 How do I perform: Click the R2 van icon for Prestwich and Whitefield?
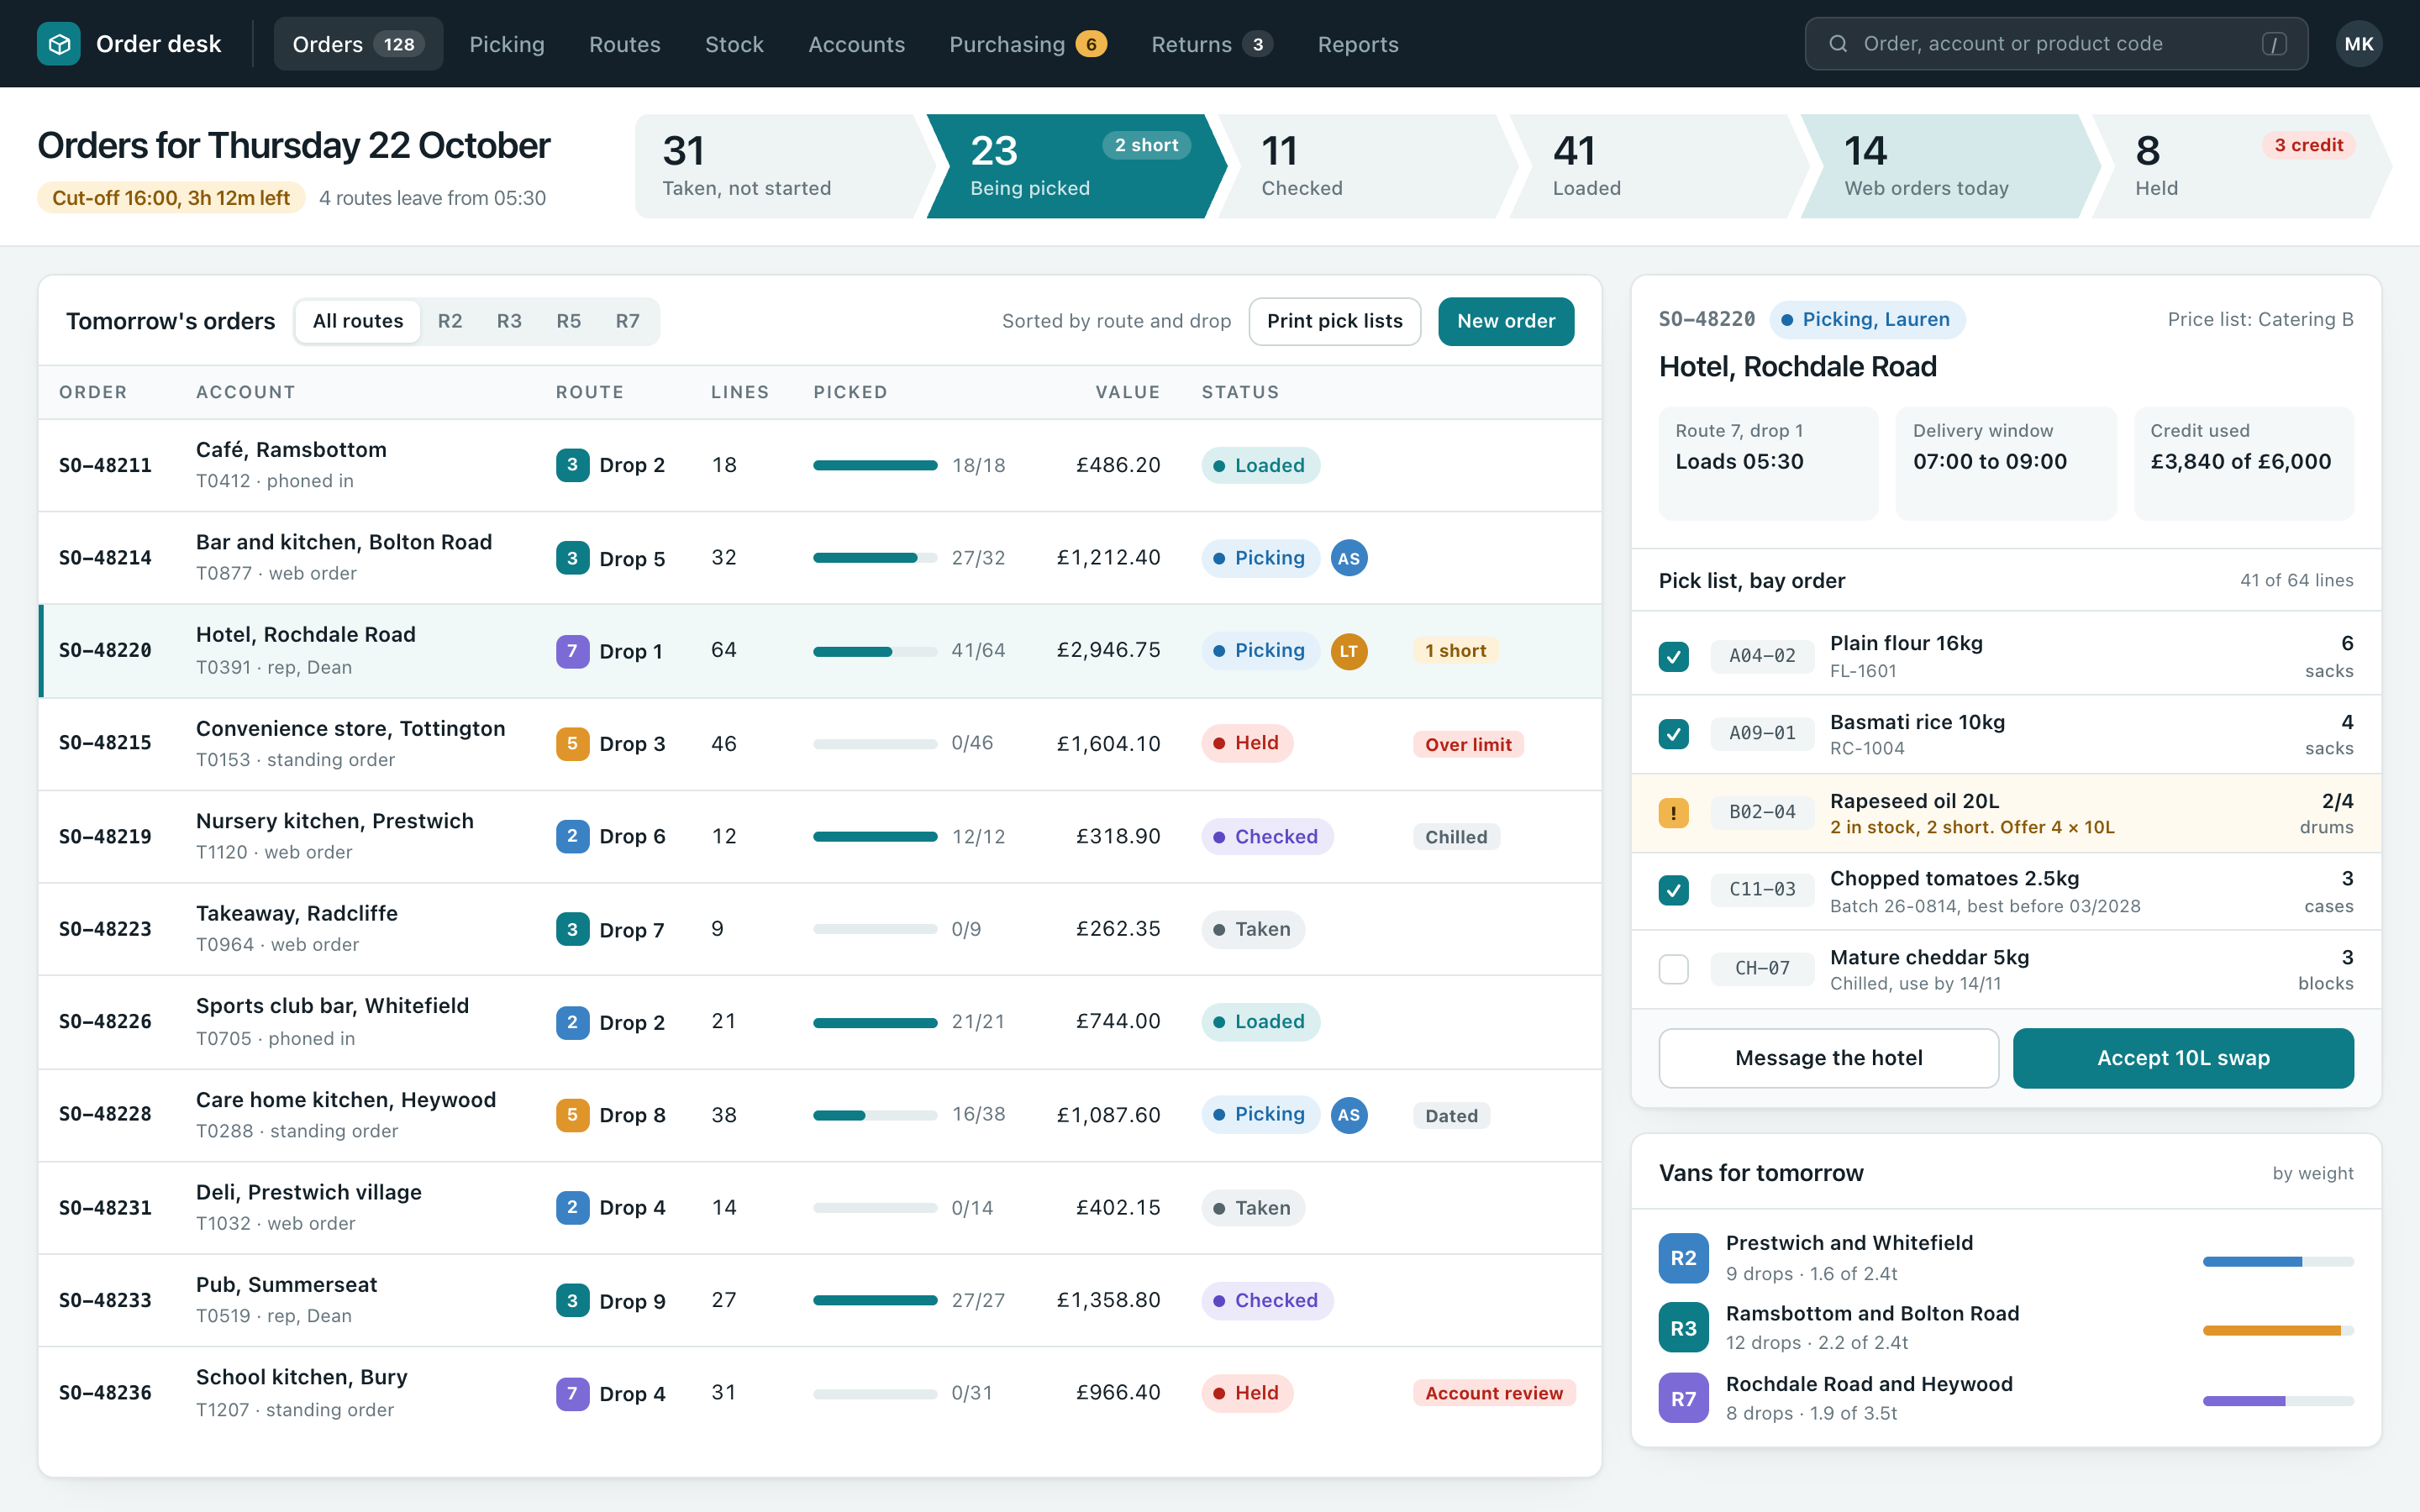(x=1683, y=1258)
